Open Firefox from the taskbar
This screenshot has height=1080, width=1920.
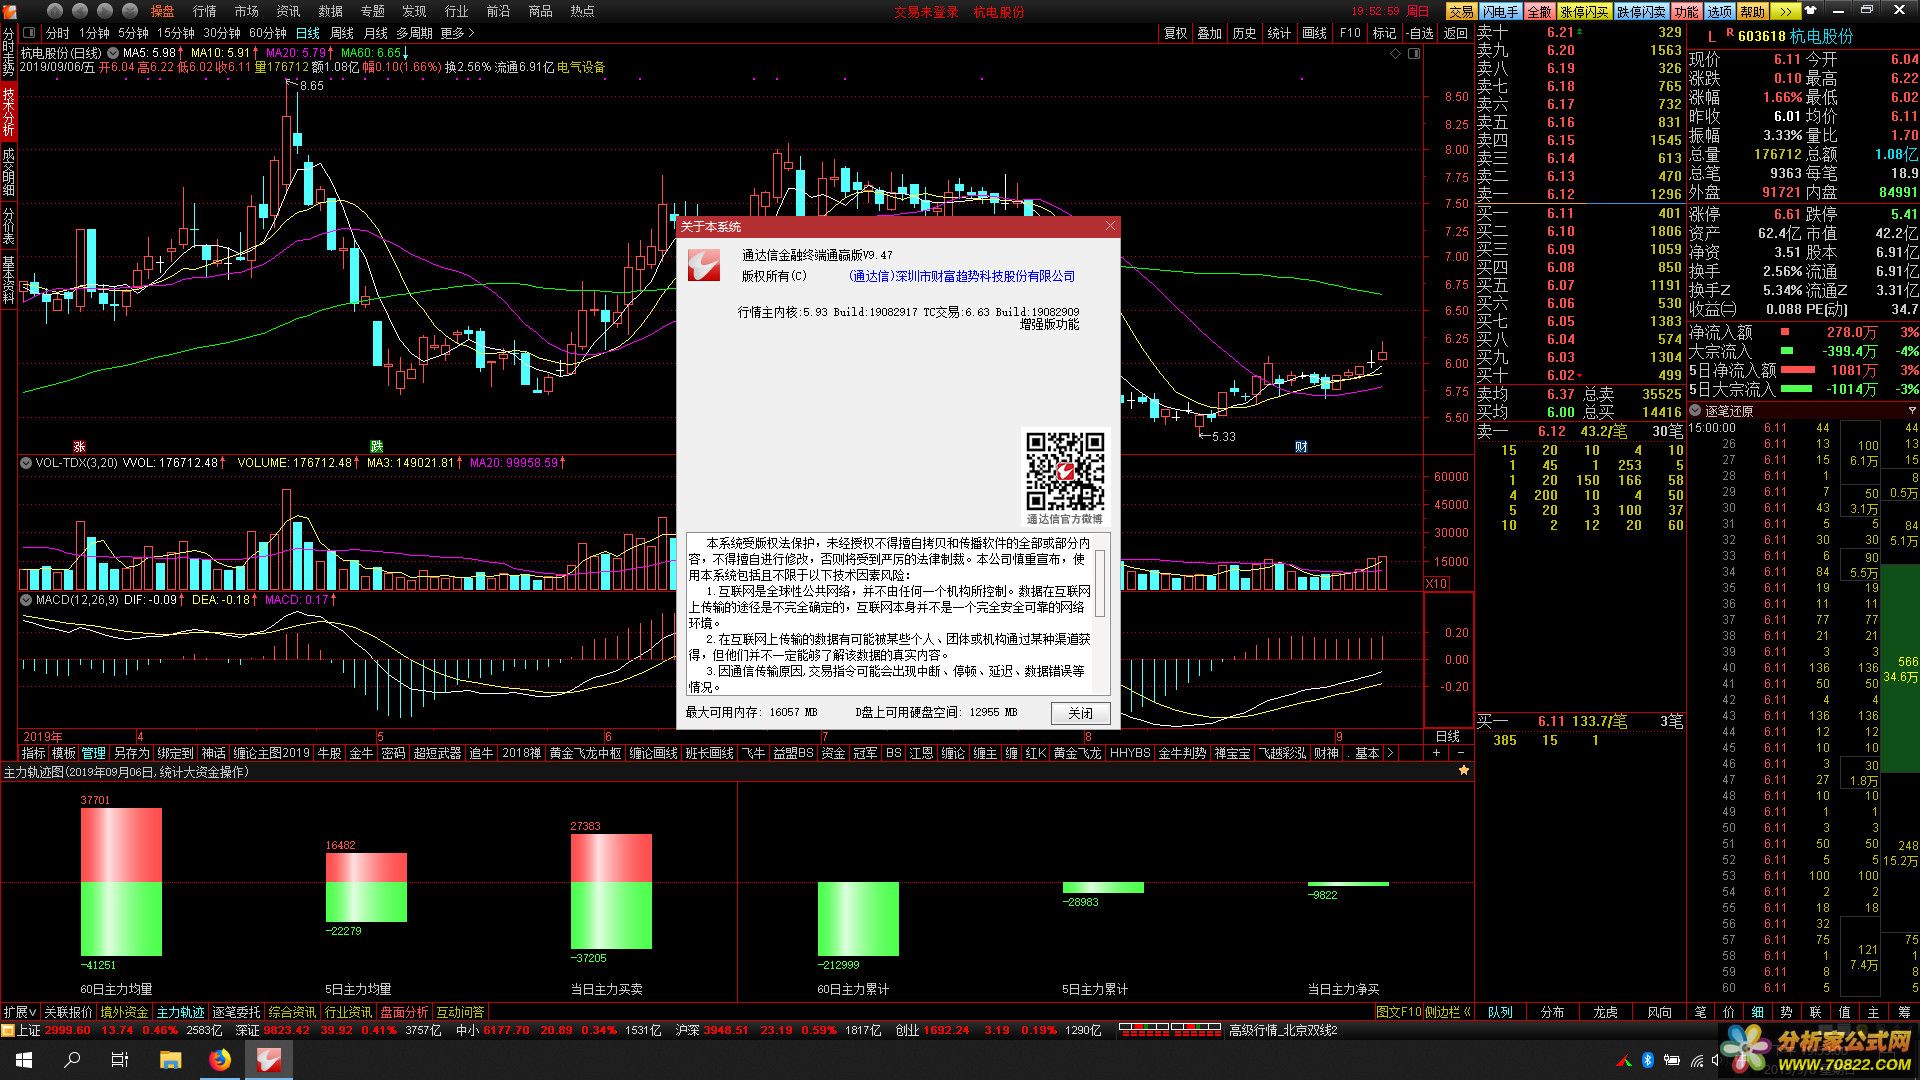(220, 1059)
